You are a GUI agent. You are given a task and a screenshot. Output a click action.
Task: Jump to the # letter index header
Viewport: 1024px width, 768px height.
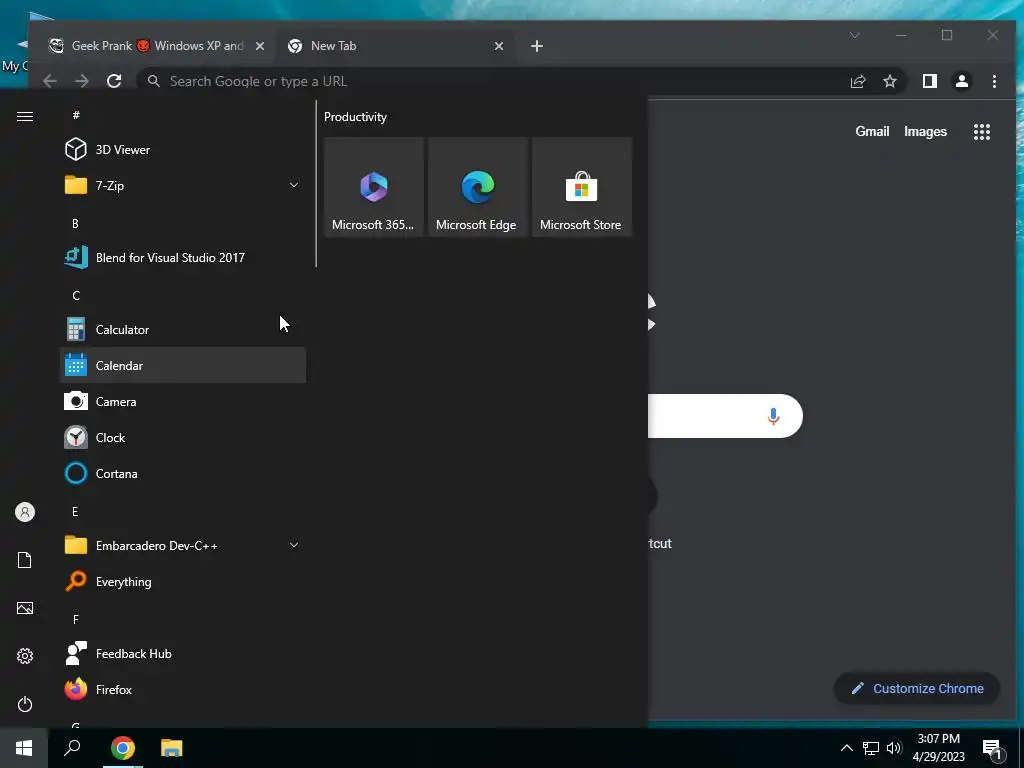[x=76, y=115]
